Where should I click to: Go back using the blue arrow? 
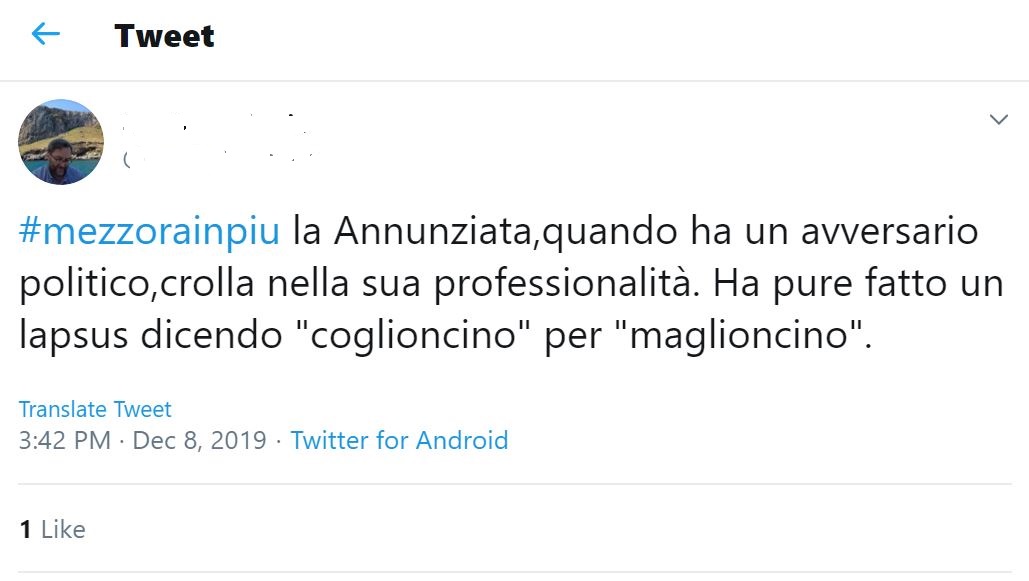[x=46, y=33]
